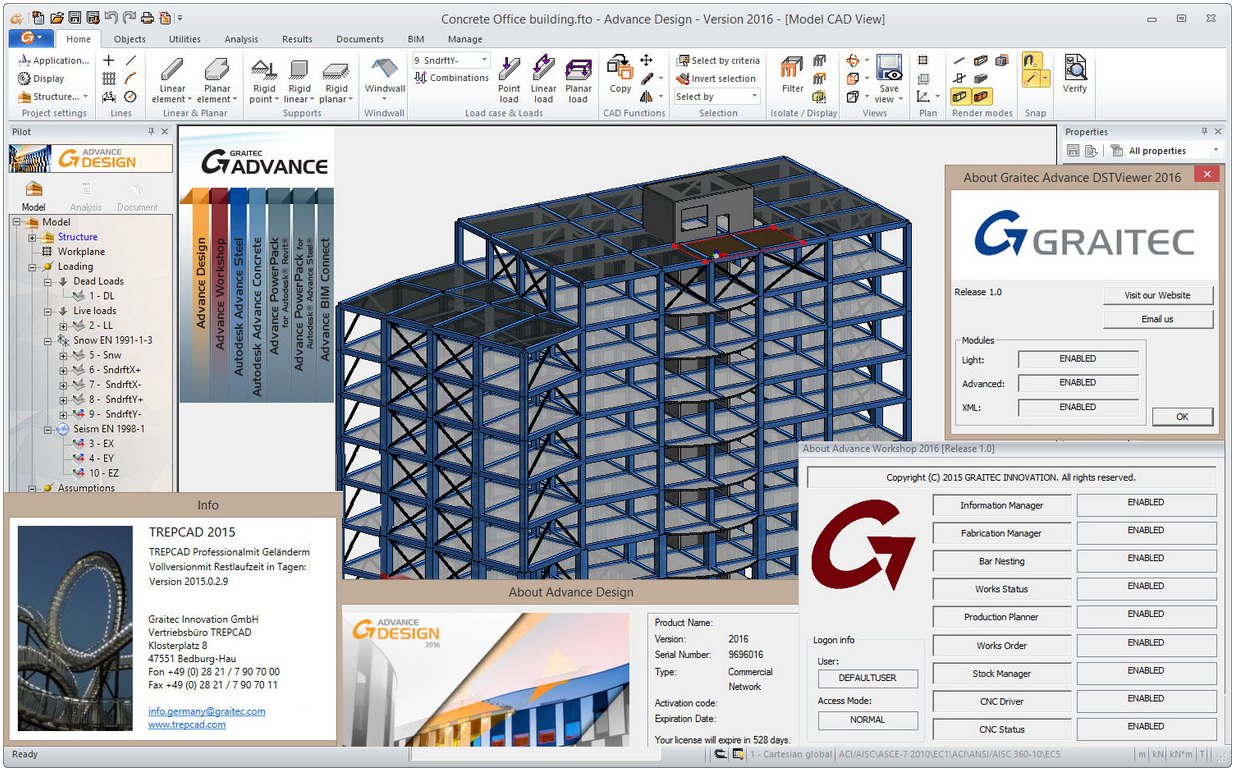
Task: Select the Rigid linear support icon
Action: [299, 70]
